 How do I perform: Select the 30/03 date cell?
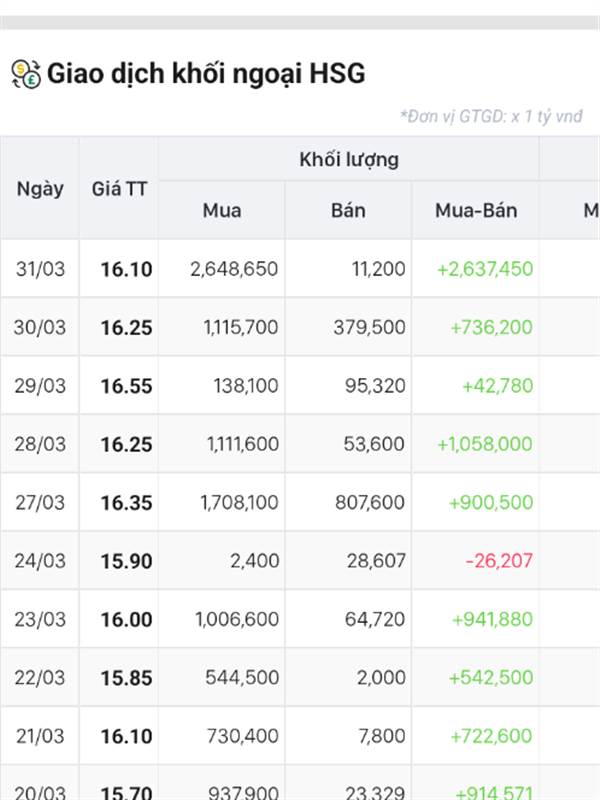[40, 327]
